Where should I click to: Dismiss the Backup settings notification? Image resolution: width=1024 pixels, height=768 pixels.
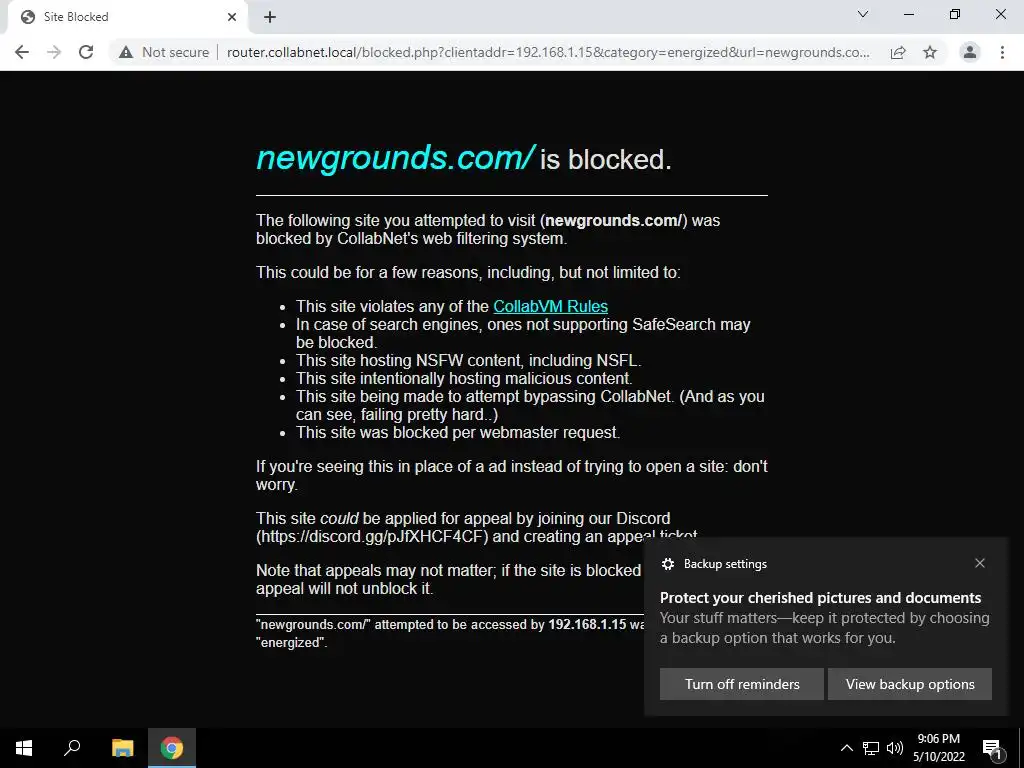980,563
